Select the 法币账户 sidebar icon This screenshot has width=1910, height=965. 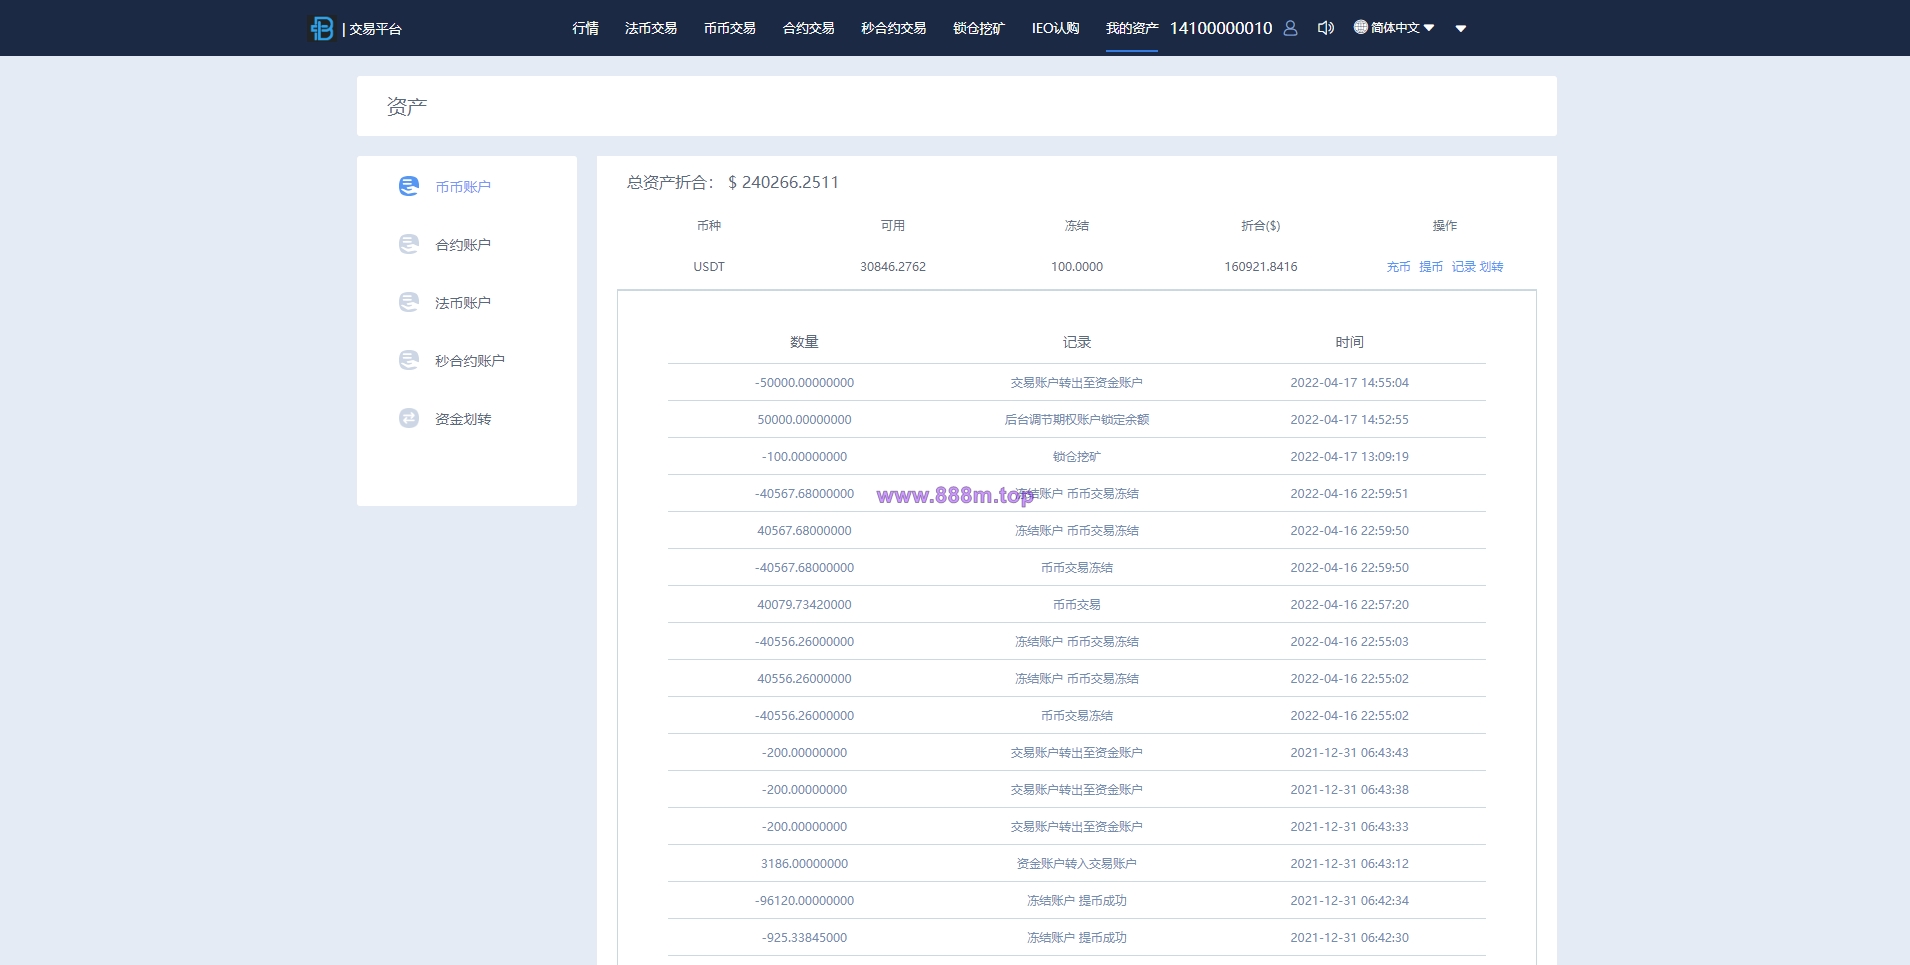pyautogui.click(x=409, y=302)
